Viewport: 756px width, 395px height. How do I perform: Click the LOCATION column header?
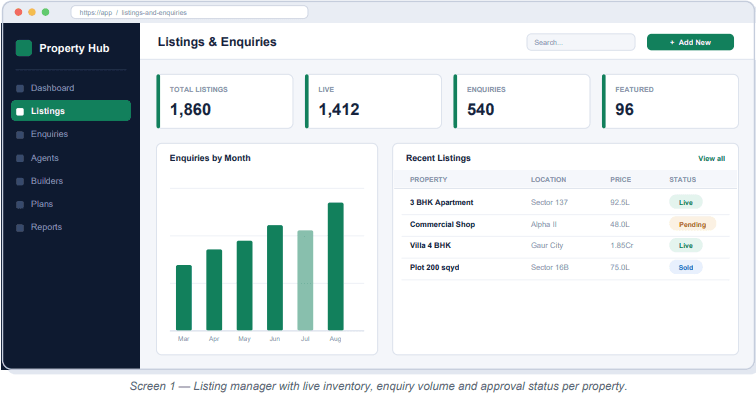(549, 180)
